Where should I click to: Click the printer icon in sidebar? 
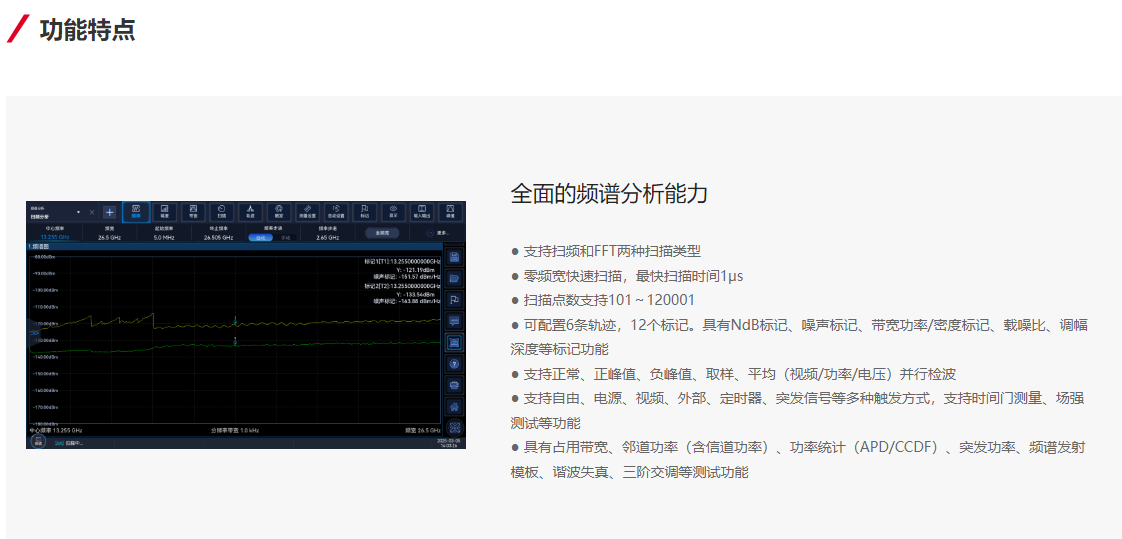(x=454, y=385)
